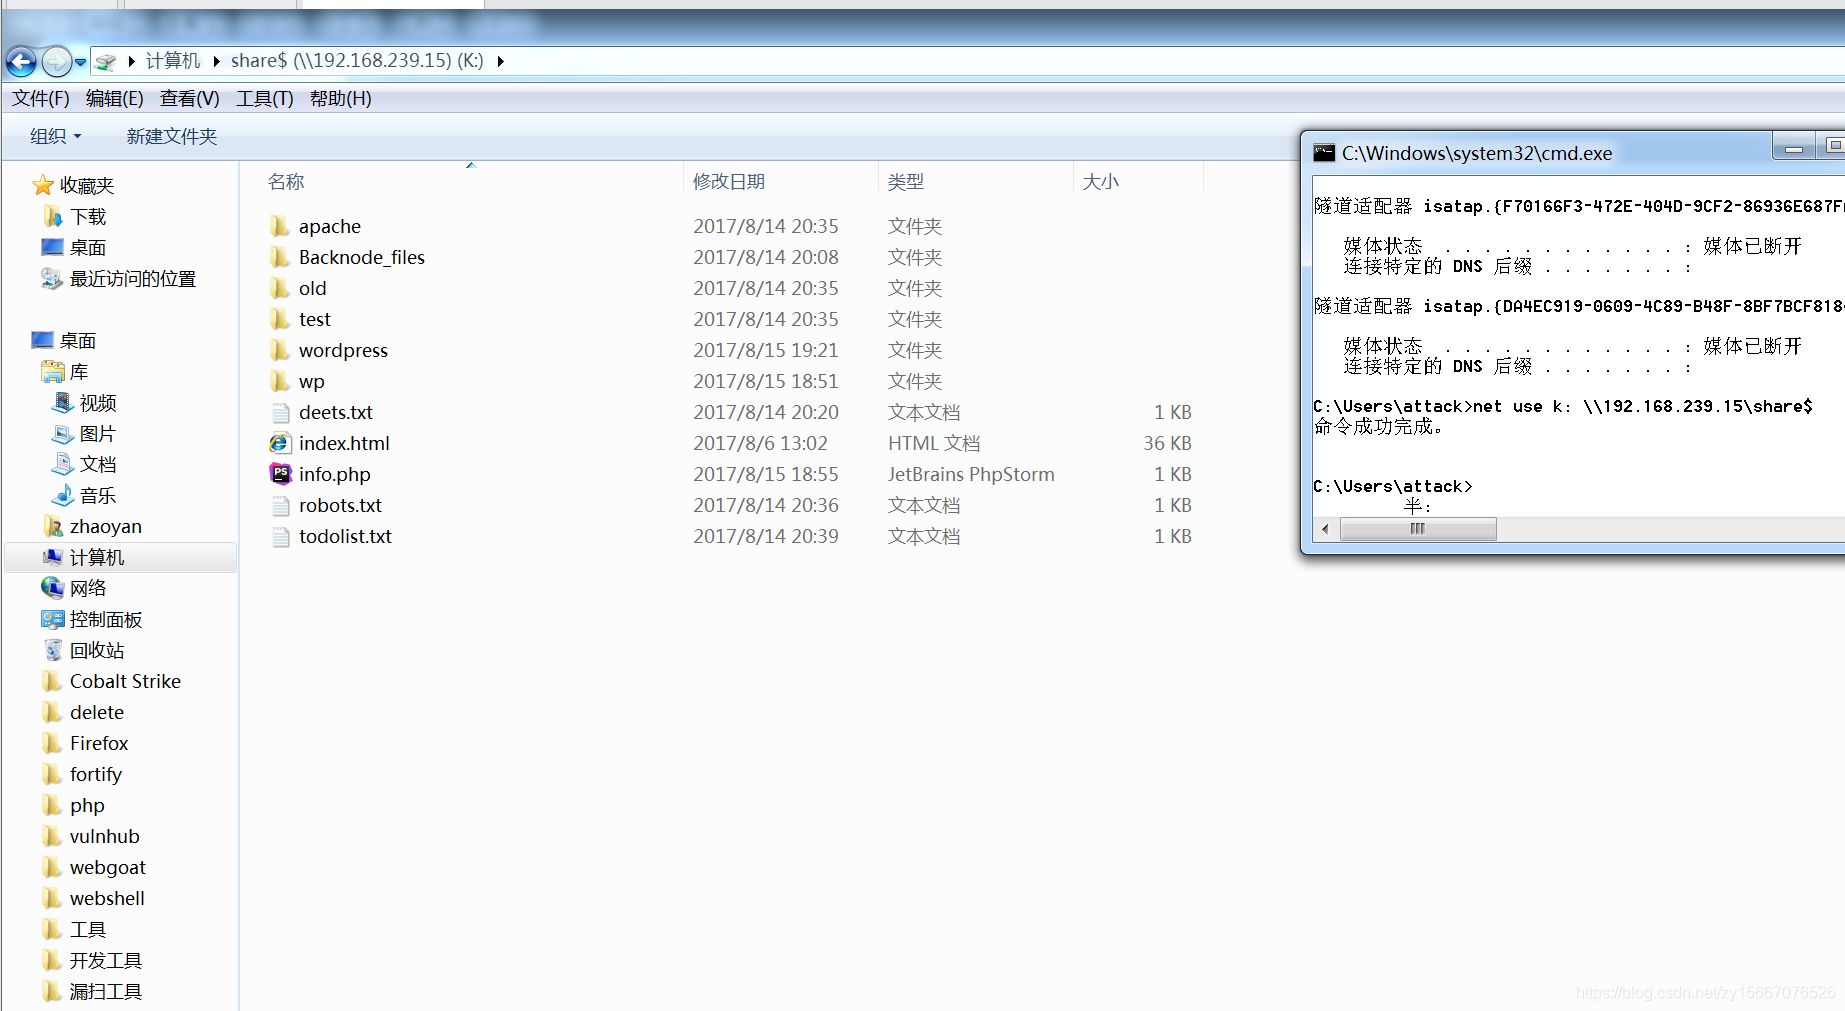Click the Back navigation arrow button
The image size is (1845, 1011).
pyautogui.click(x=21, y=62)
